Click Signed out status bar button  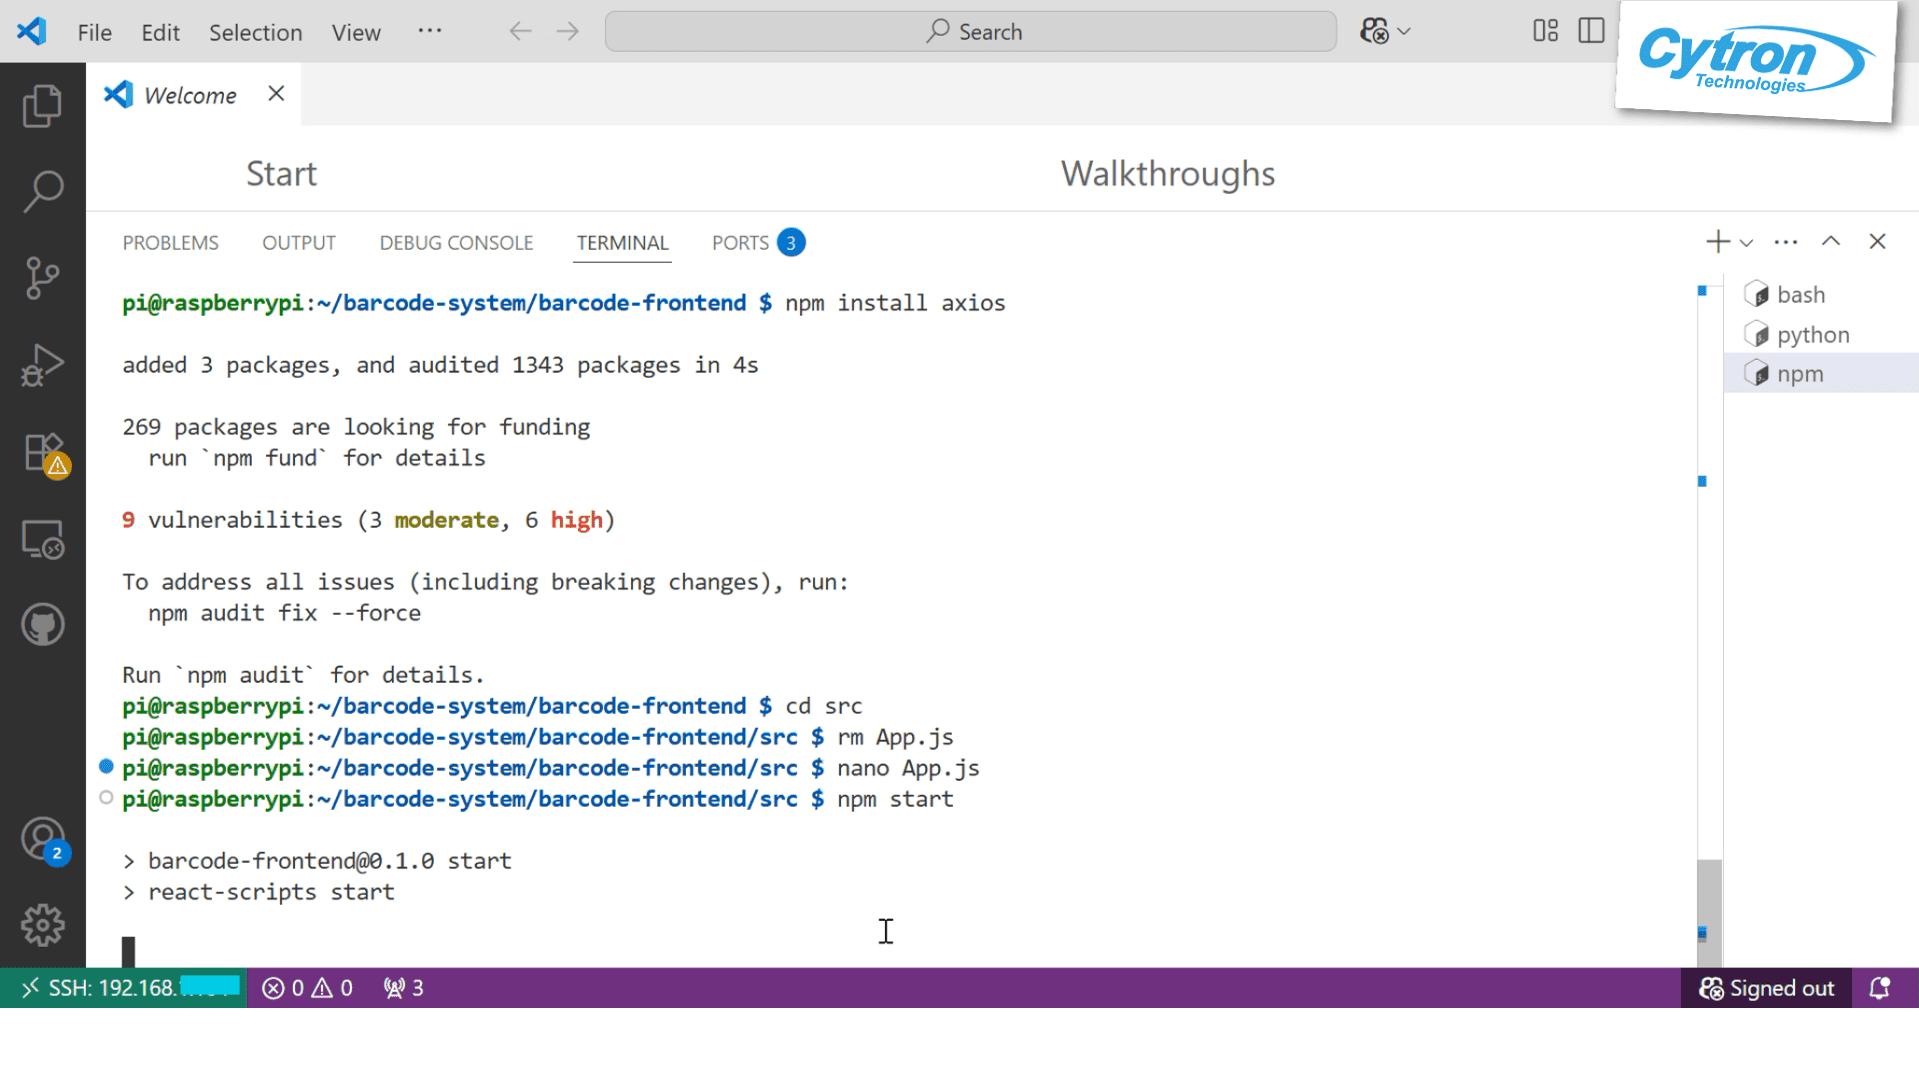[x=1766, y=988]
